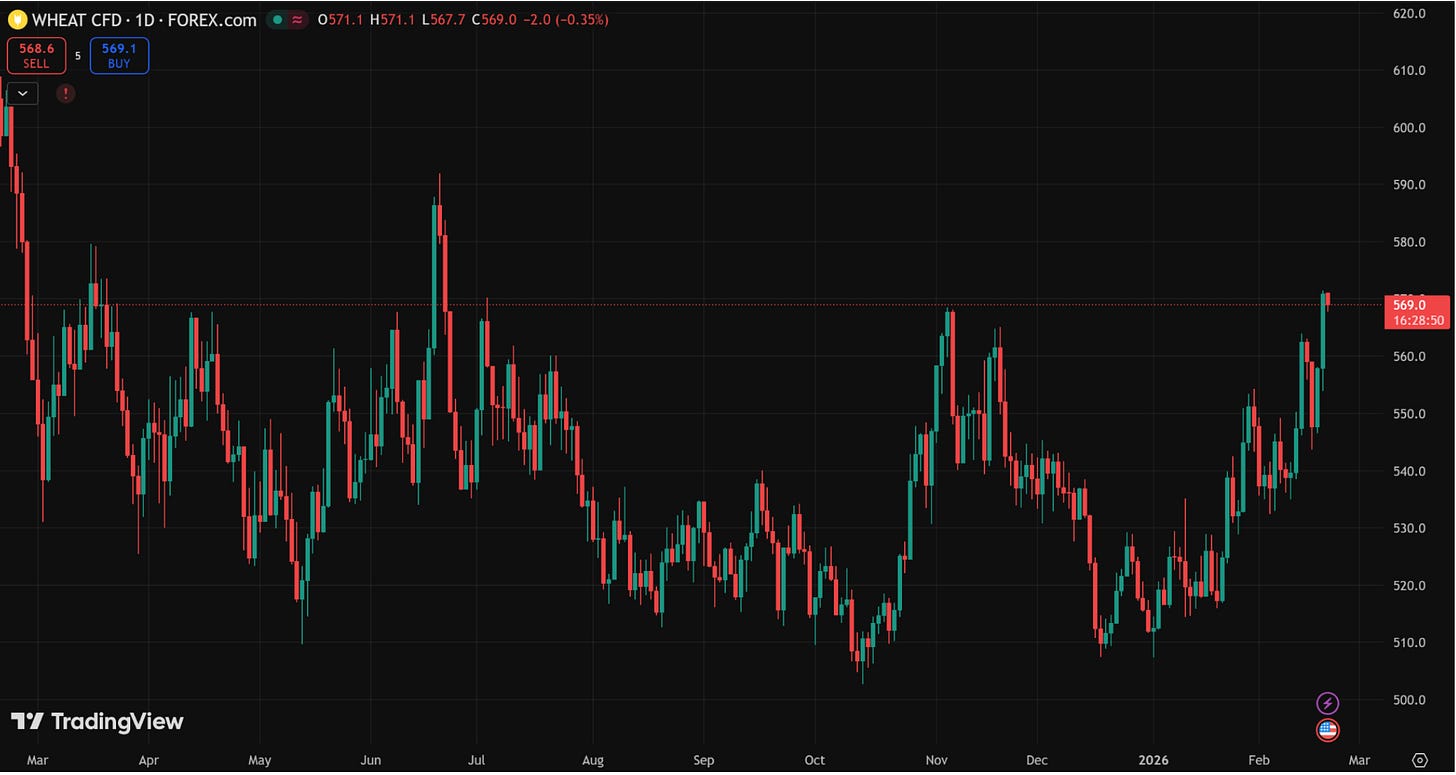This screenshot has width=1456, height=775.
Task: Click the high value H571.1
Action: coord(392,20)
